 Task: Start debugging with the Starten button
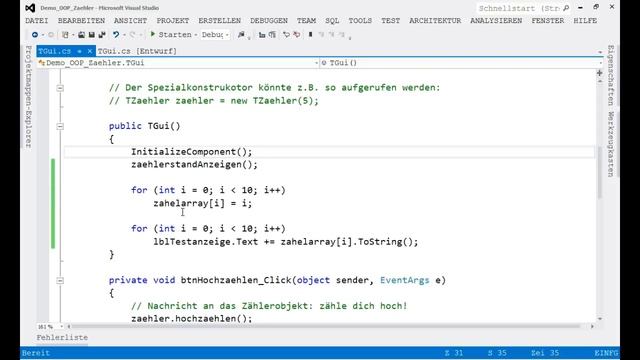[x=171, y=35]
